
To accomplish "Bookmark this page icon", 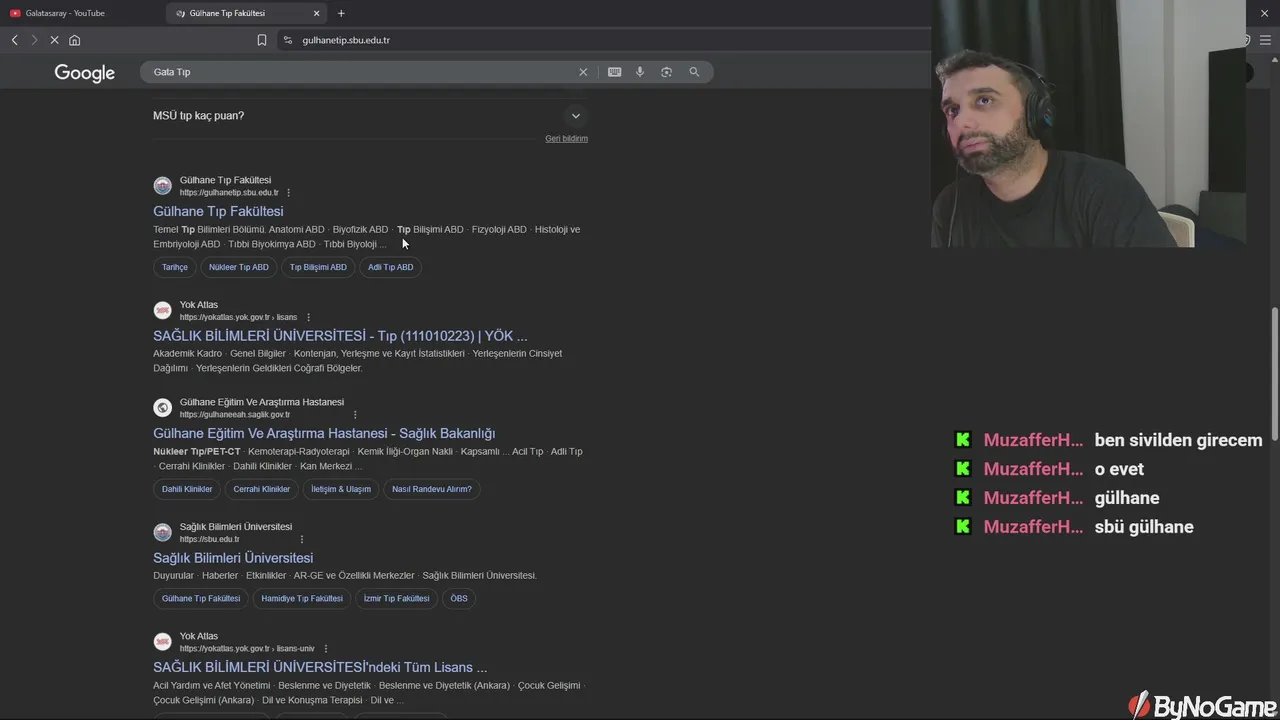I will point(262,40).
